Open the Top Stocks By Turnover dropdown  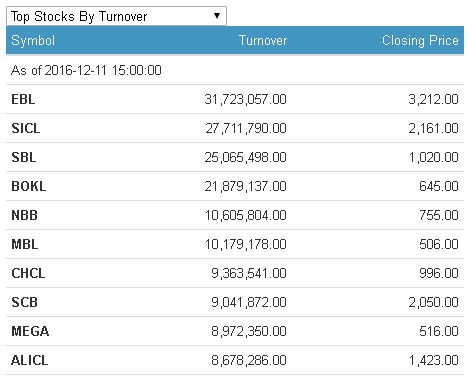pos(116,16)
